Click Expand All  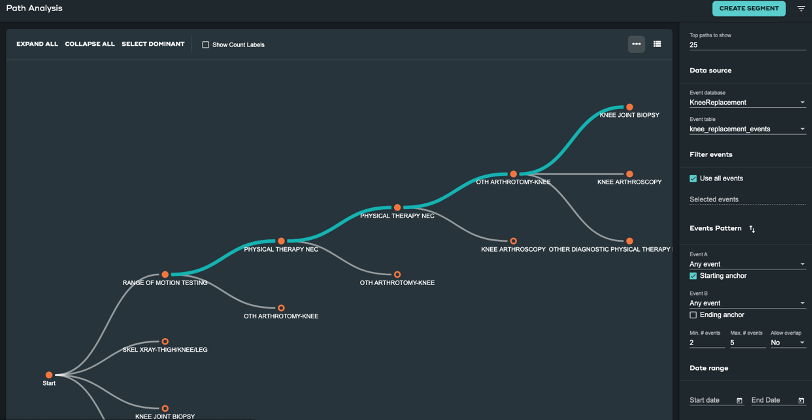(x=37, y=45)
